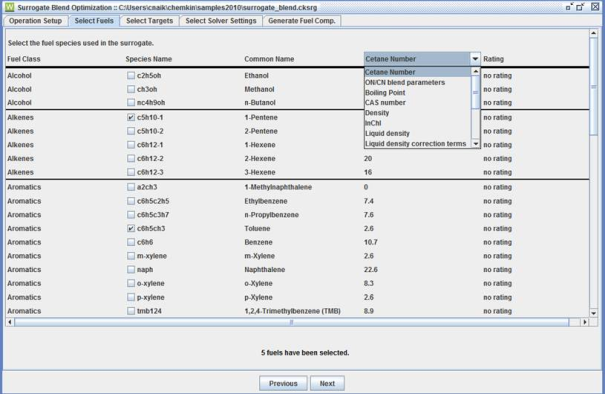Screen dimensions: 605x394
Task: Click the Next button
Action: tap(327, 383)
